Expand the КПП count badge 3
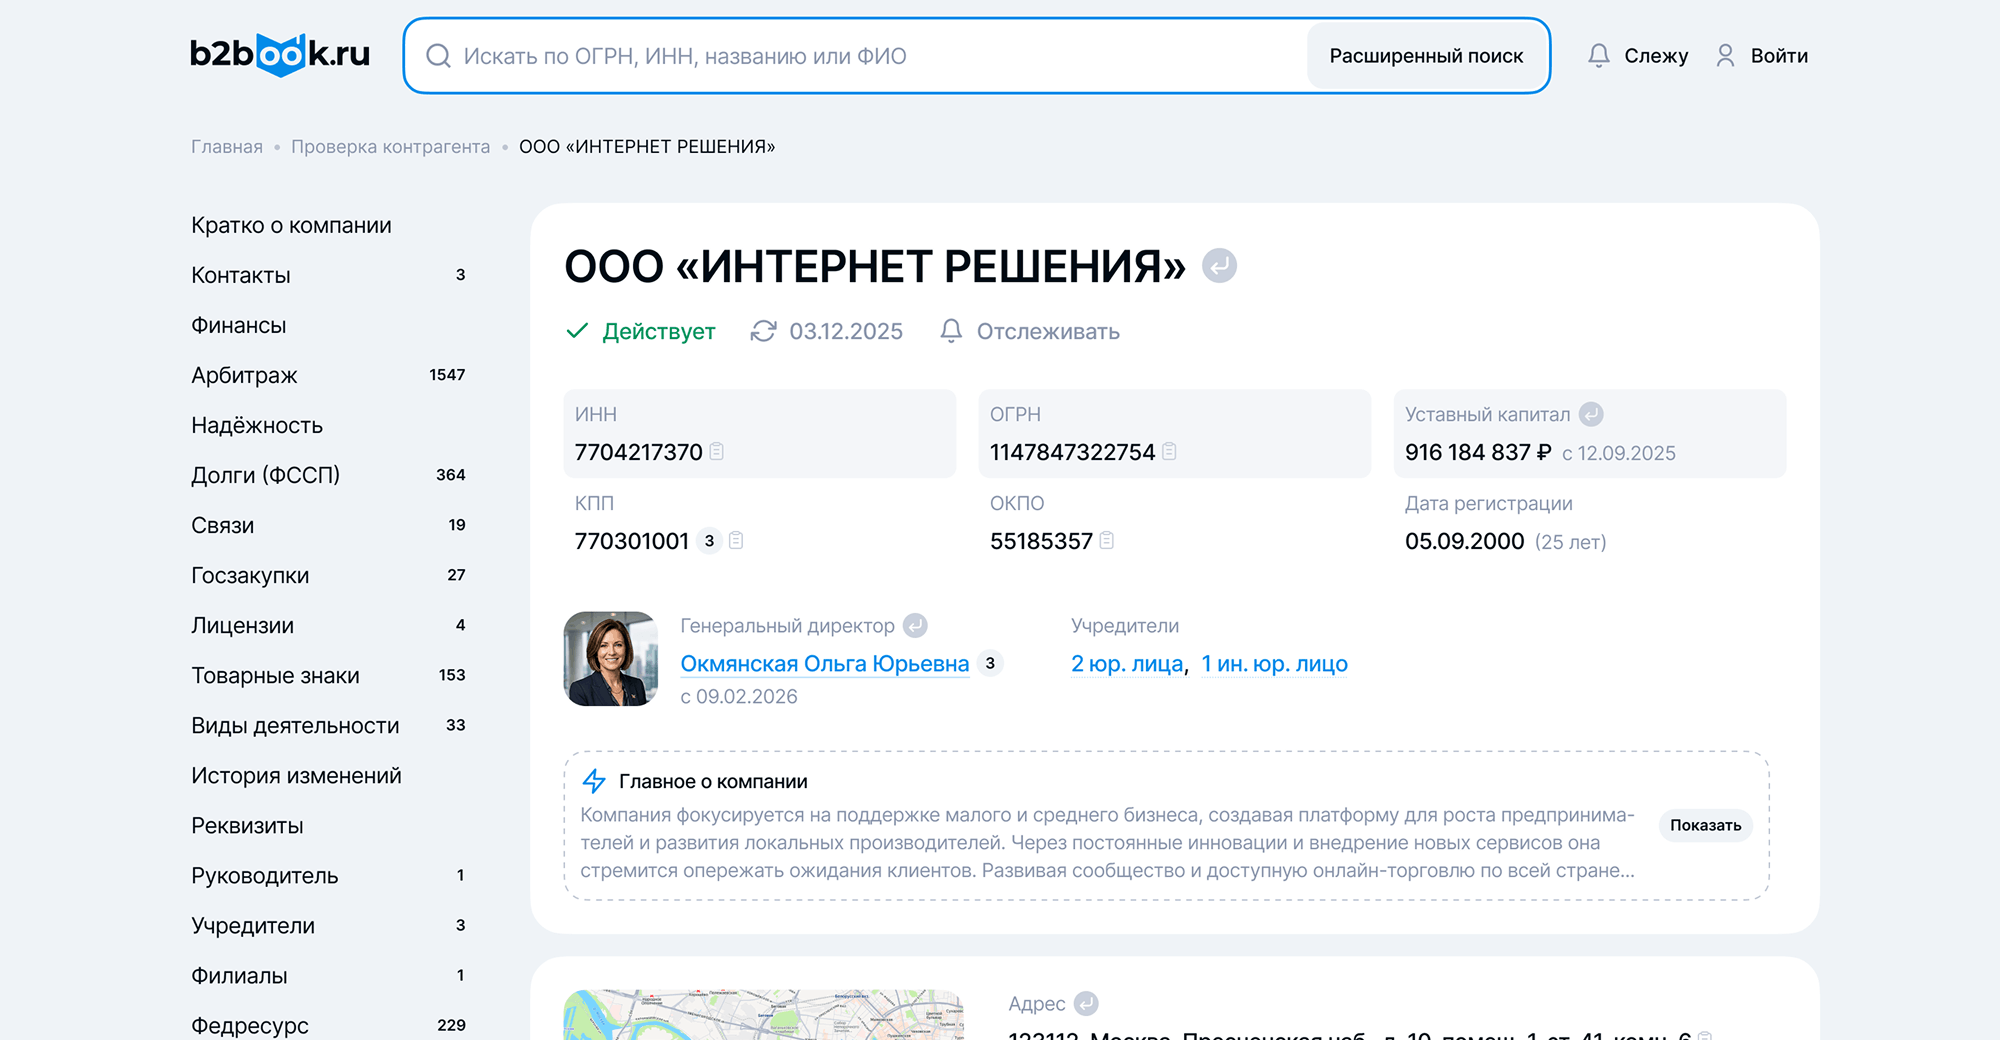2000x1040 pixels. pyautogui.click(x=709, y=541)
